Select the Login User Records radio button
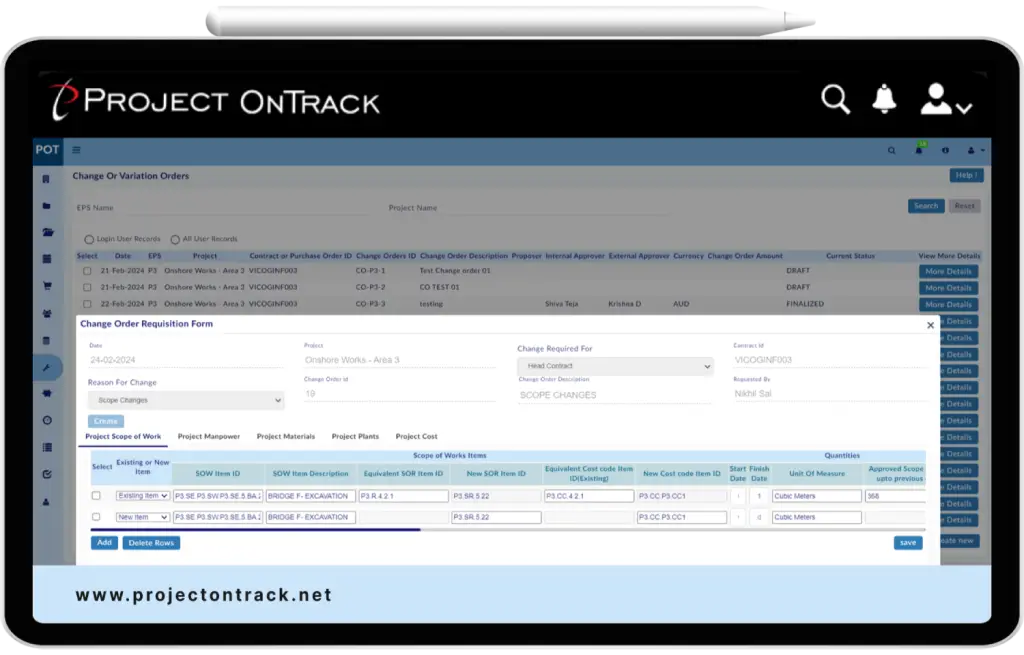 click(89, 240)
